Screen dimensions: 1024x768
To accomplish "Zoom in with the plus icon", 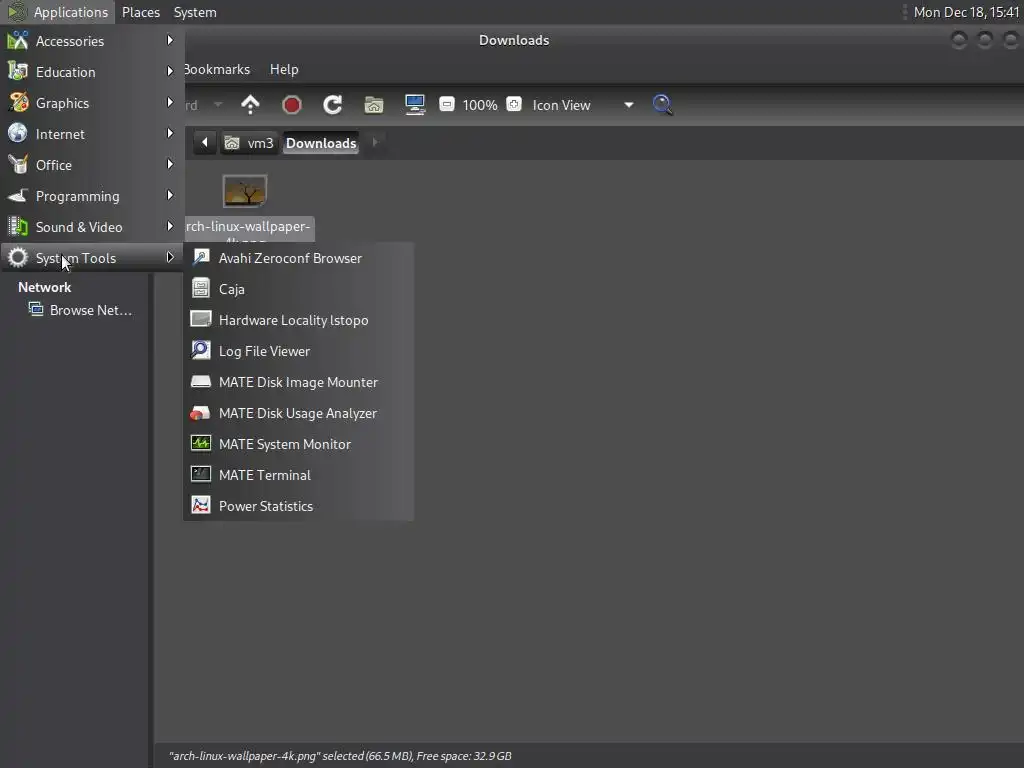I will 514,104.
